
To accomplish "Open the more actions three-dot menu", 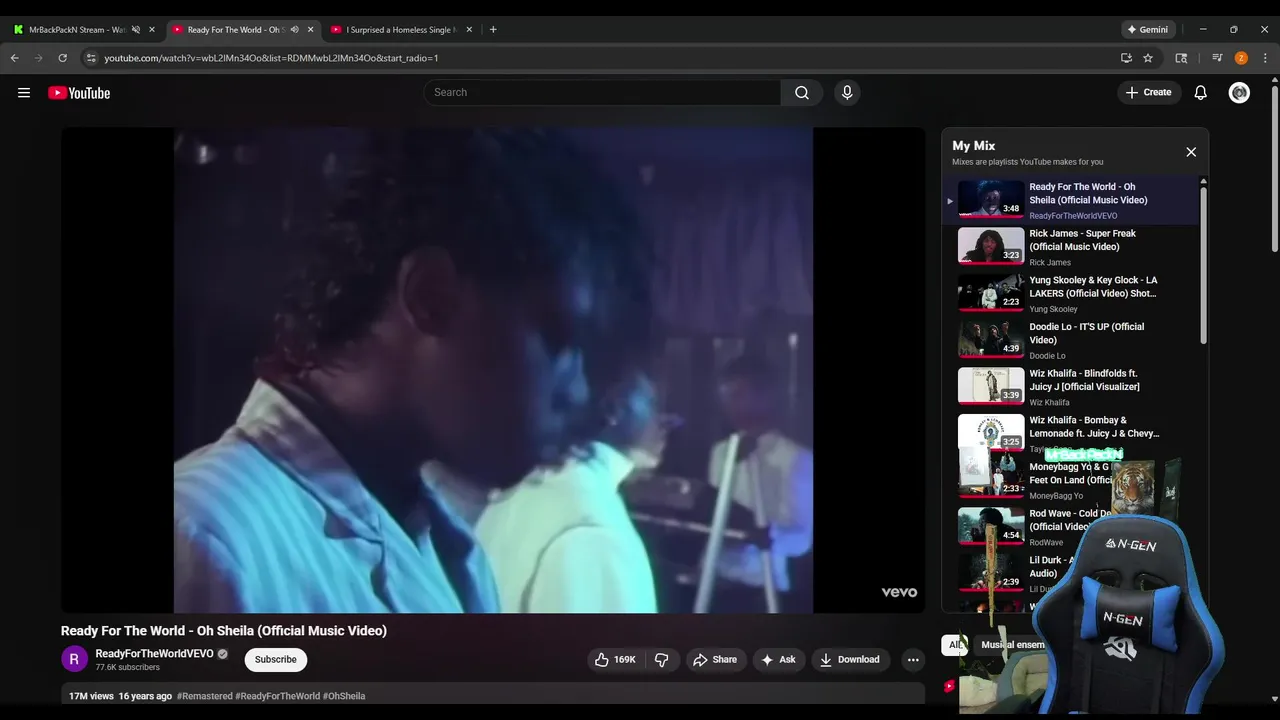I will [x=912, y=660].
